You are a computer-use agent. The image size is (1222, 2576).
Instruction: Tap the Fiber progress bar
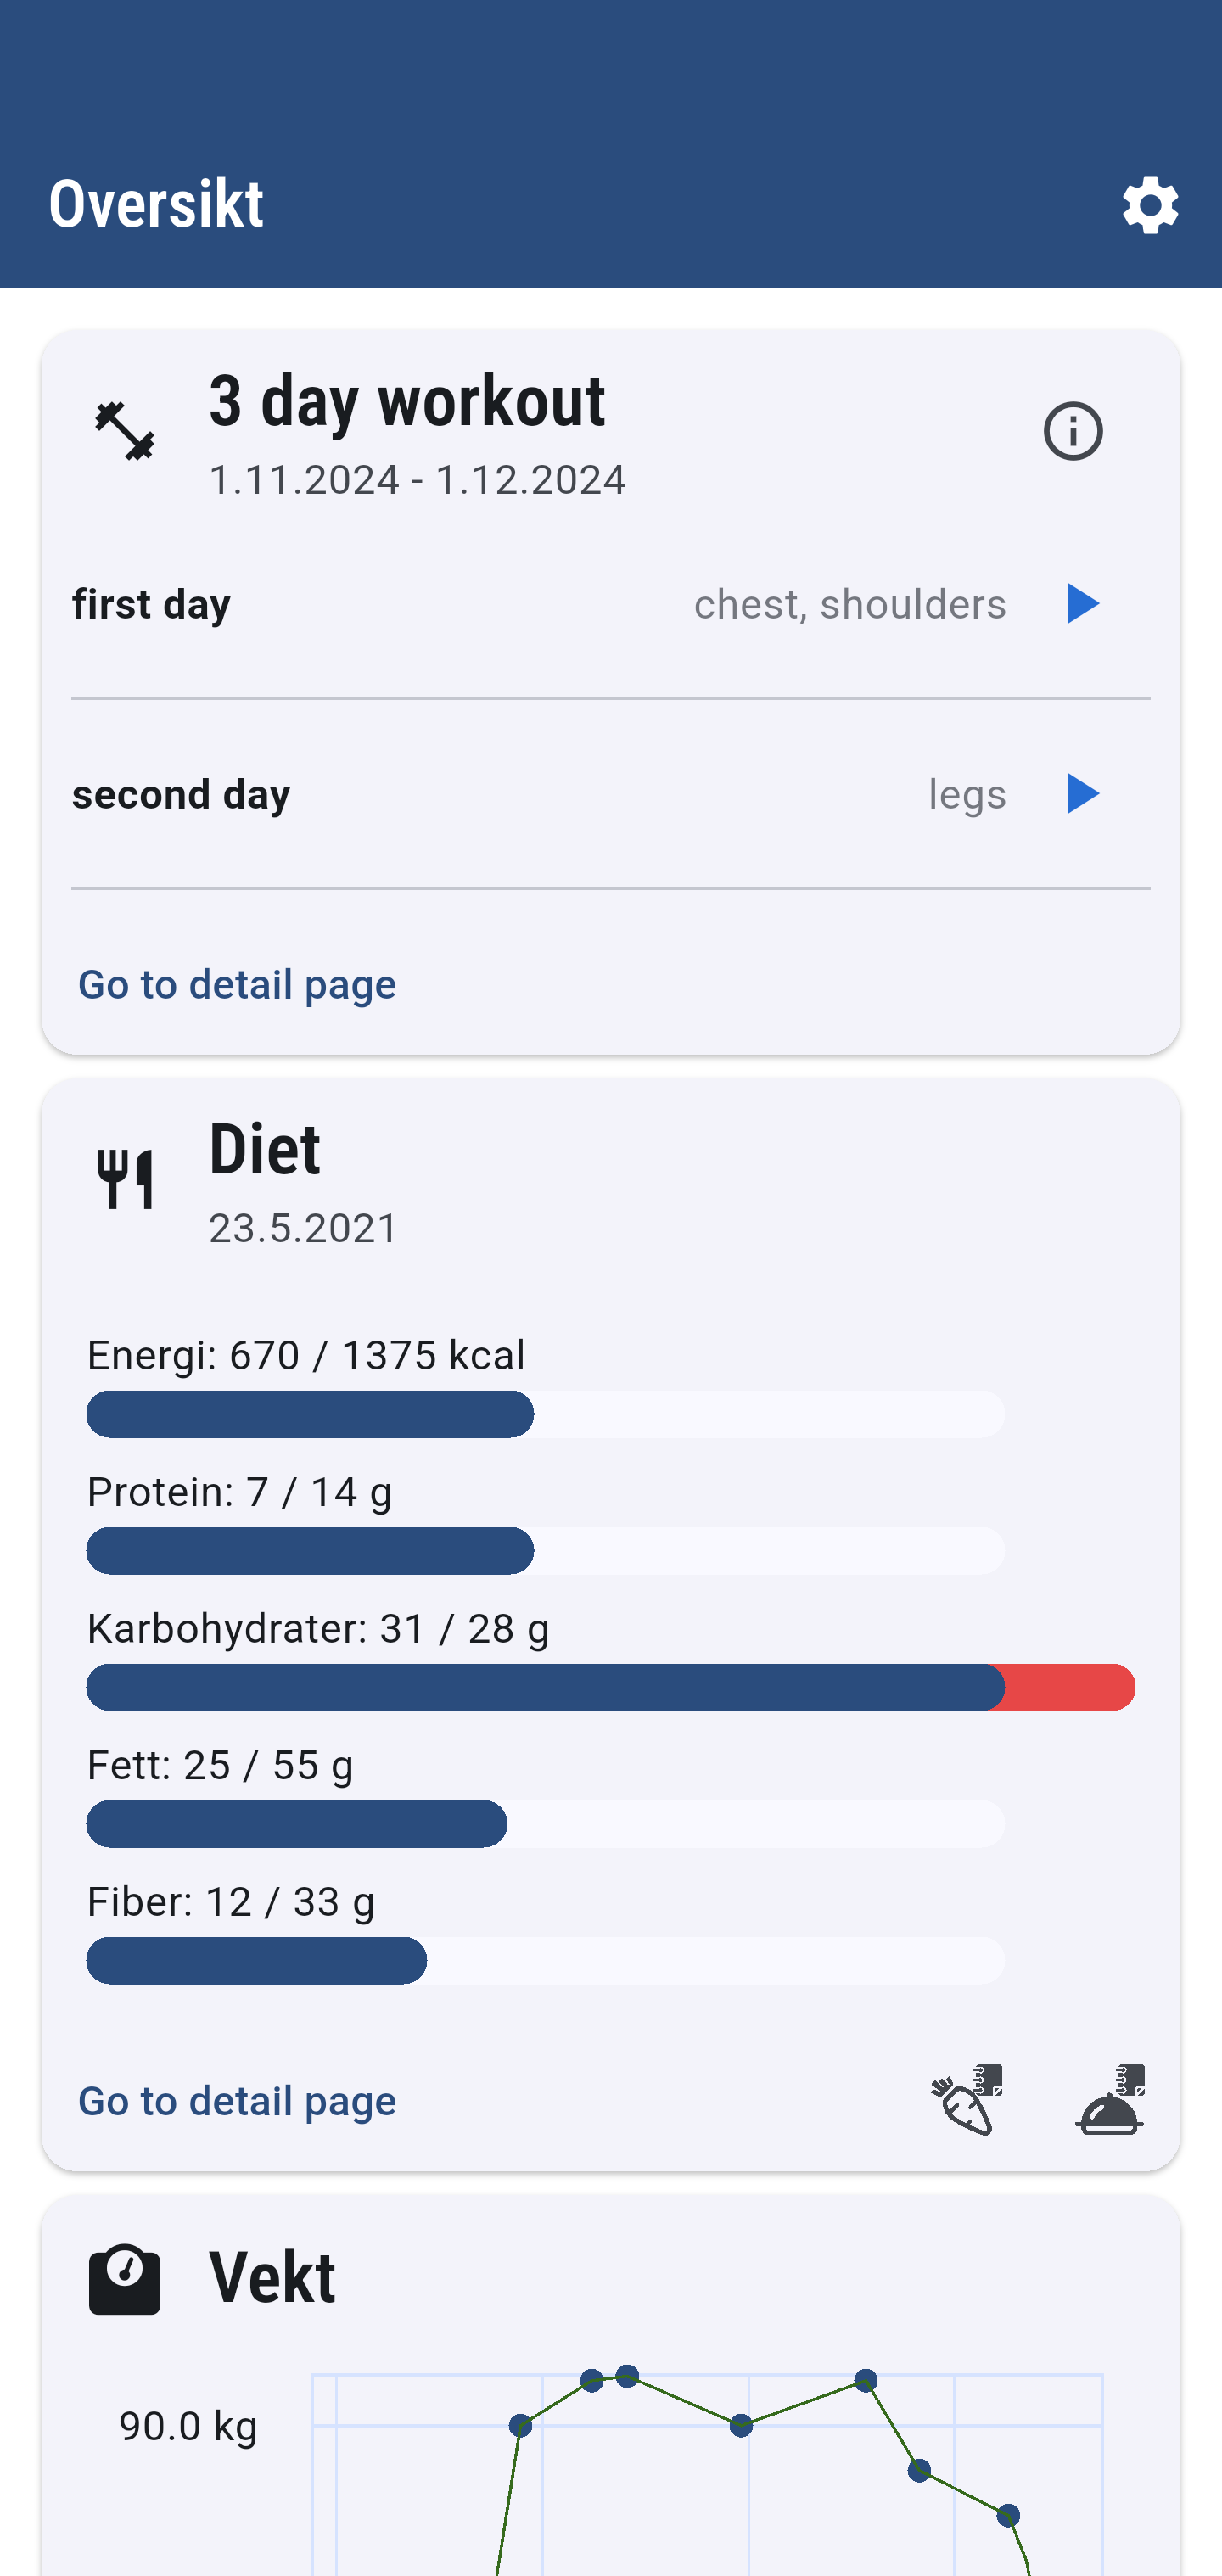coord(545,1960)
